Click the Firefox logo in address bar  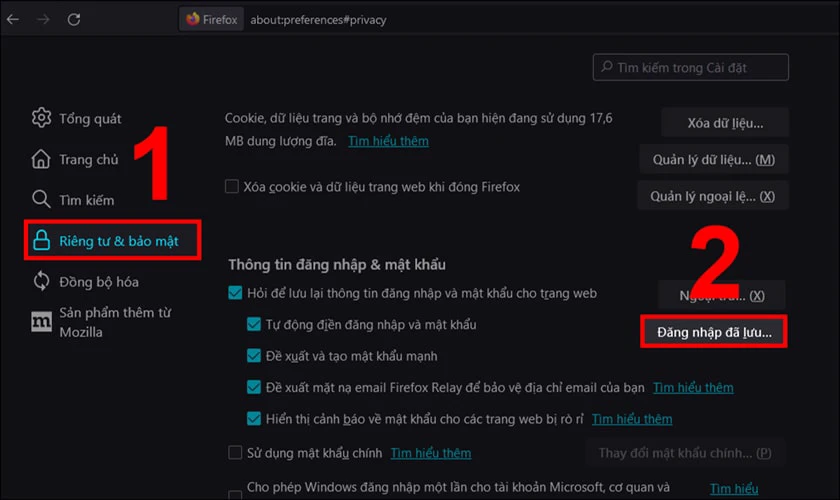tap(193, 19)
